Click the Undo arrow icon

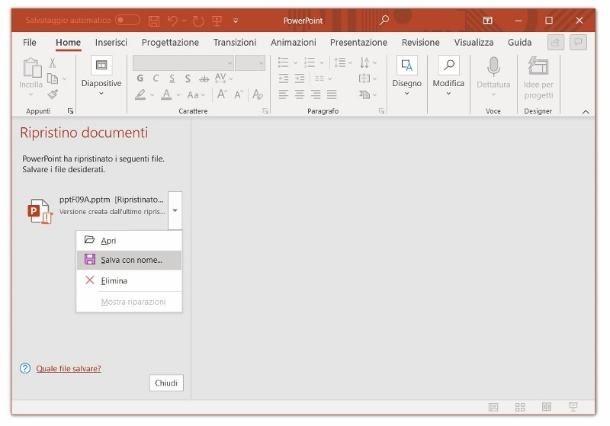point(172,20)
